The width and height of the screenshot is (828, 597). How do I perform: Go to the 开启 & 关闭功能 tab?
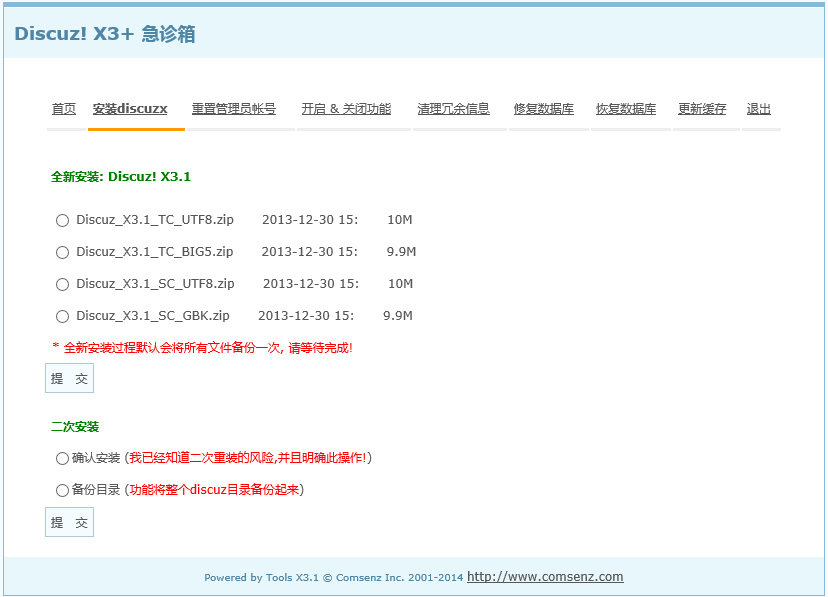pyautogui.click(x=346, y=109)
